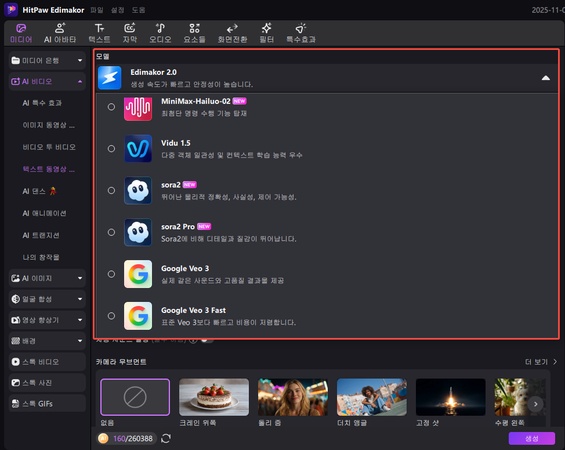Screen dimensions: 565x450
Task: Open the 도움 menu
Action: pyautogui.click(x=138, y=10)
